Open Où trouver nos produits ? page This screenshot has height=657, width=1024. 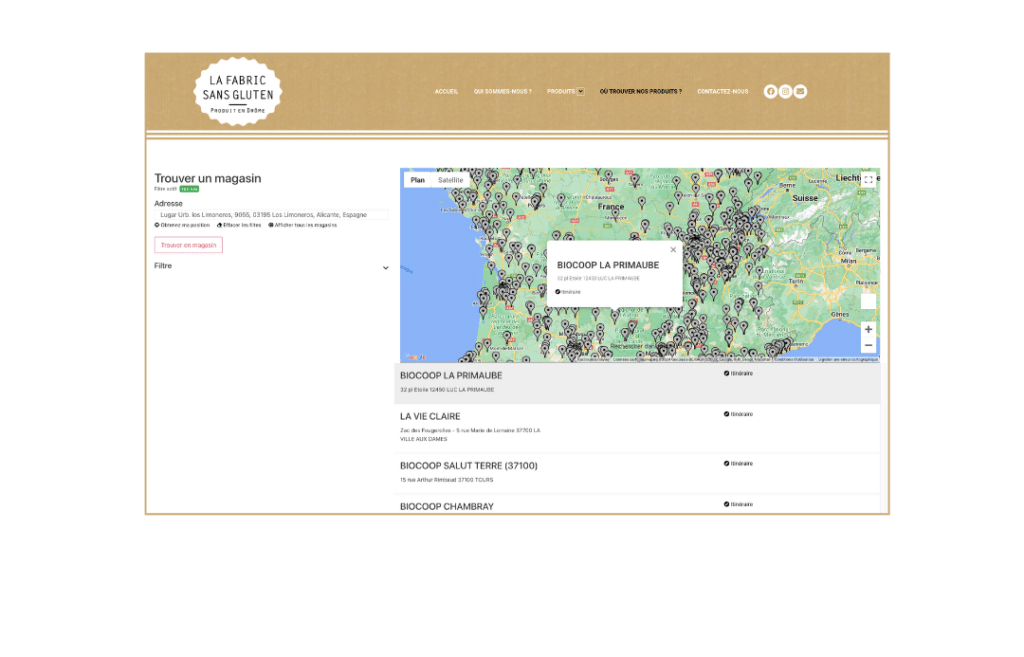[x=641, y=91]
